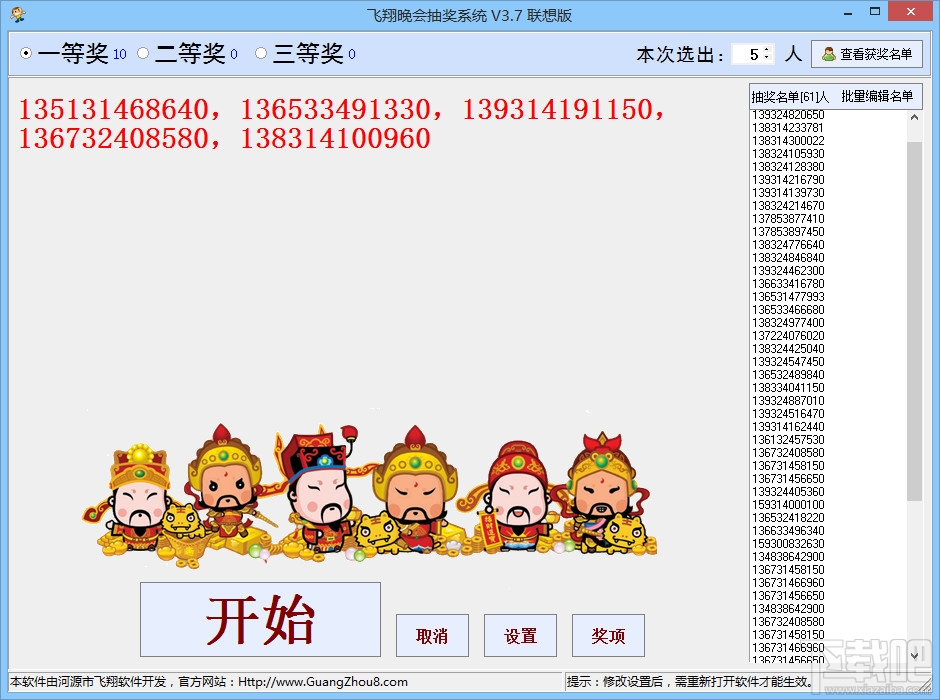Viewport: 940px width, 700px height.
Task: Maximize the 飞翔晚会抽奖系统 window
Action: tap(875, 12)
